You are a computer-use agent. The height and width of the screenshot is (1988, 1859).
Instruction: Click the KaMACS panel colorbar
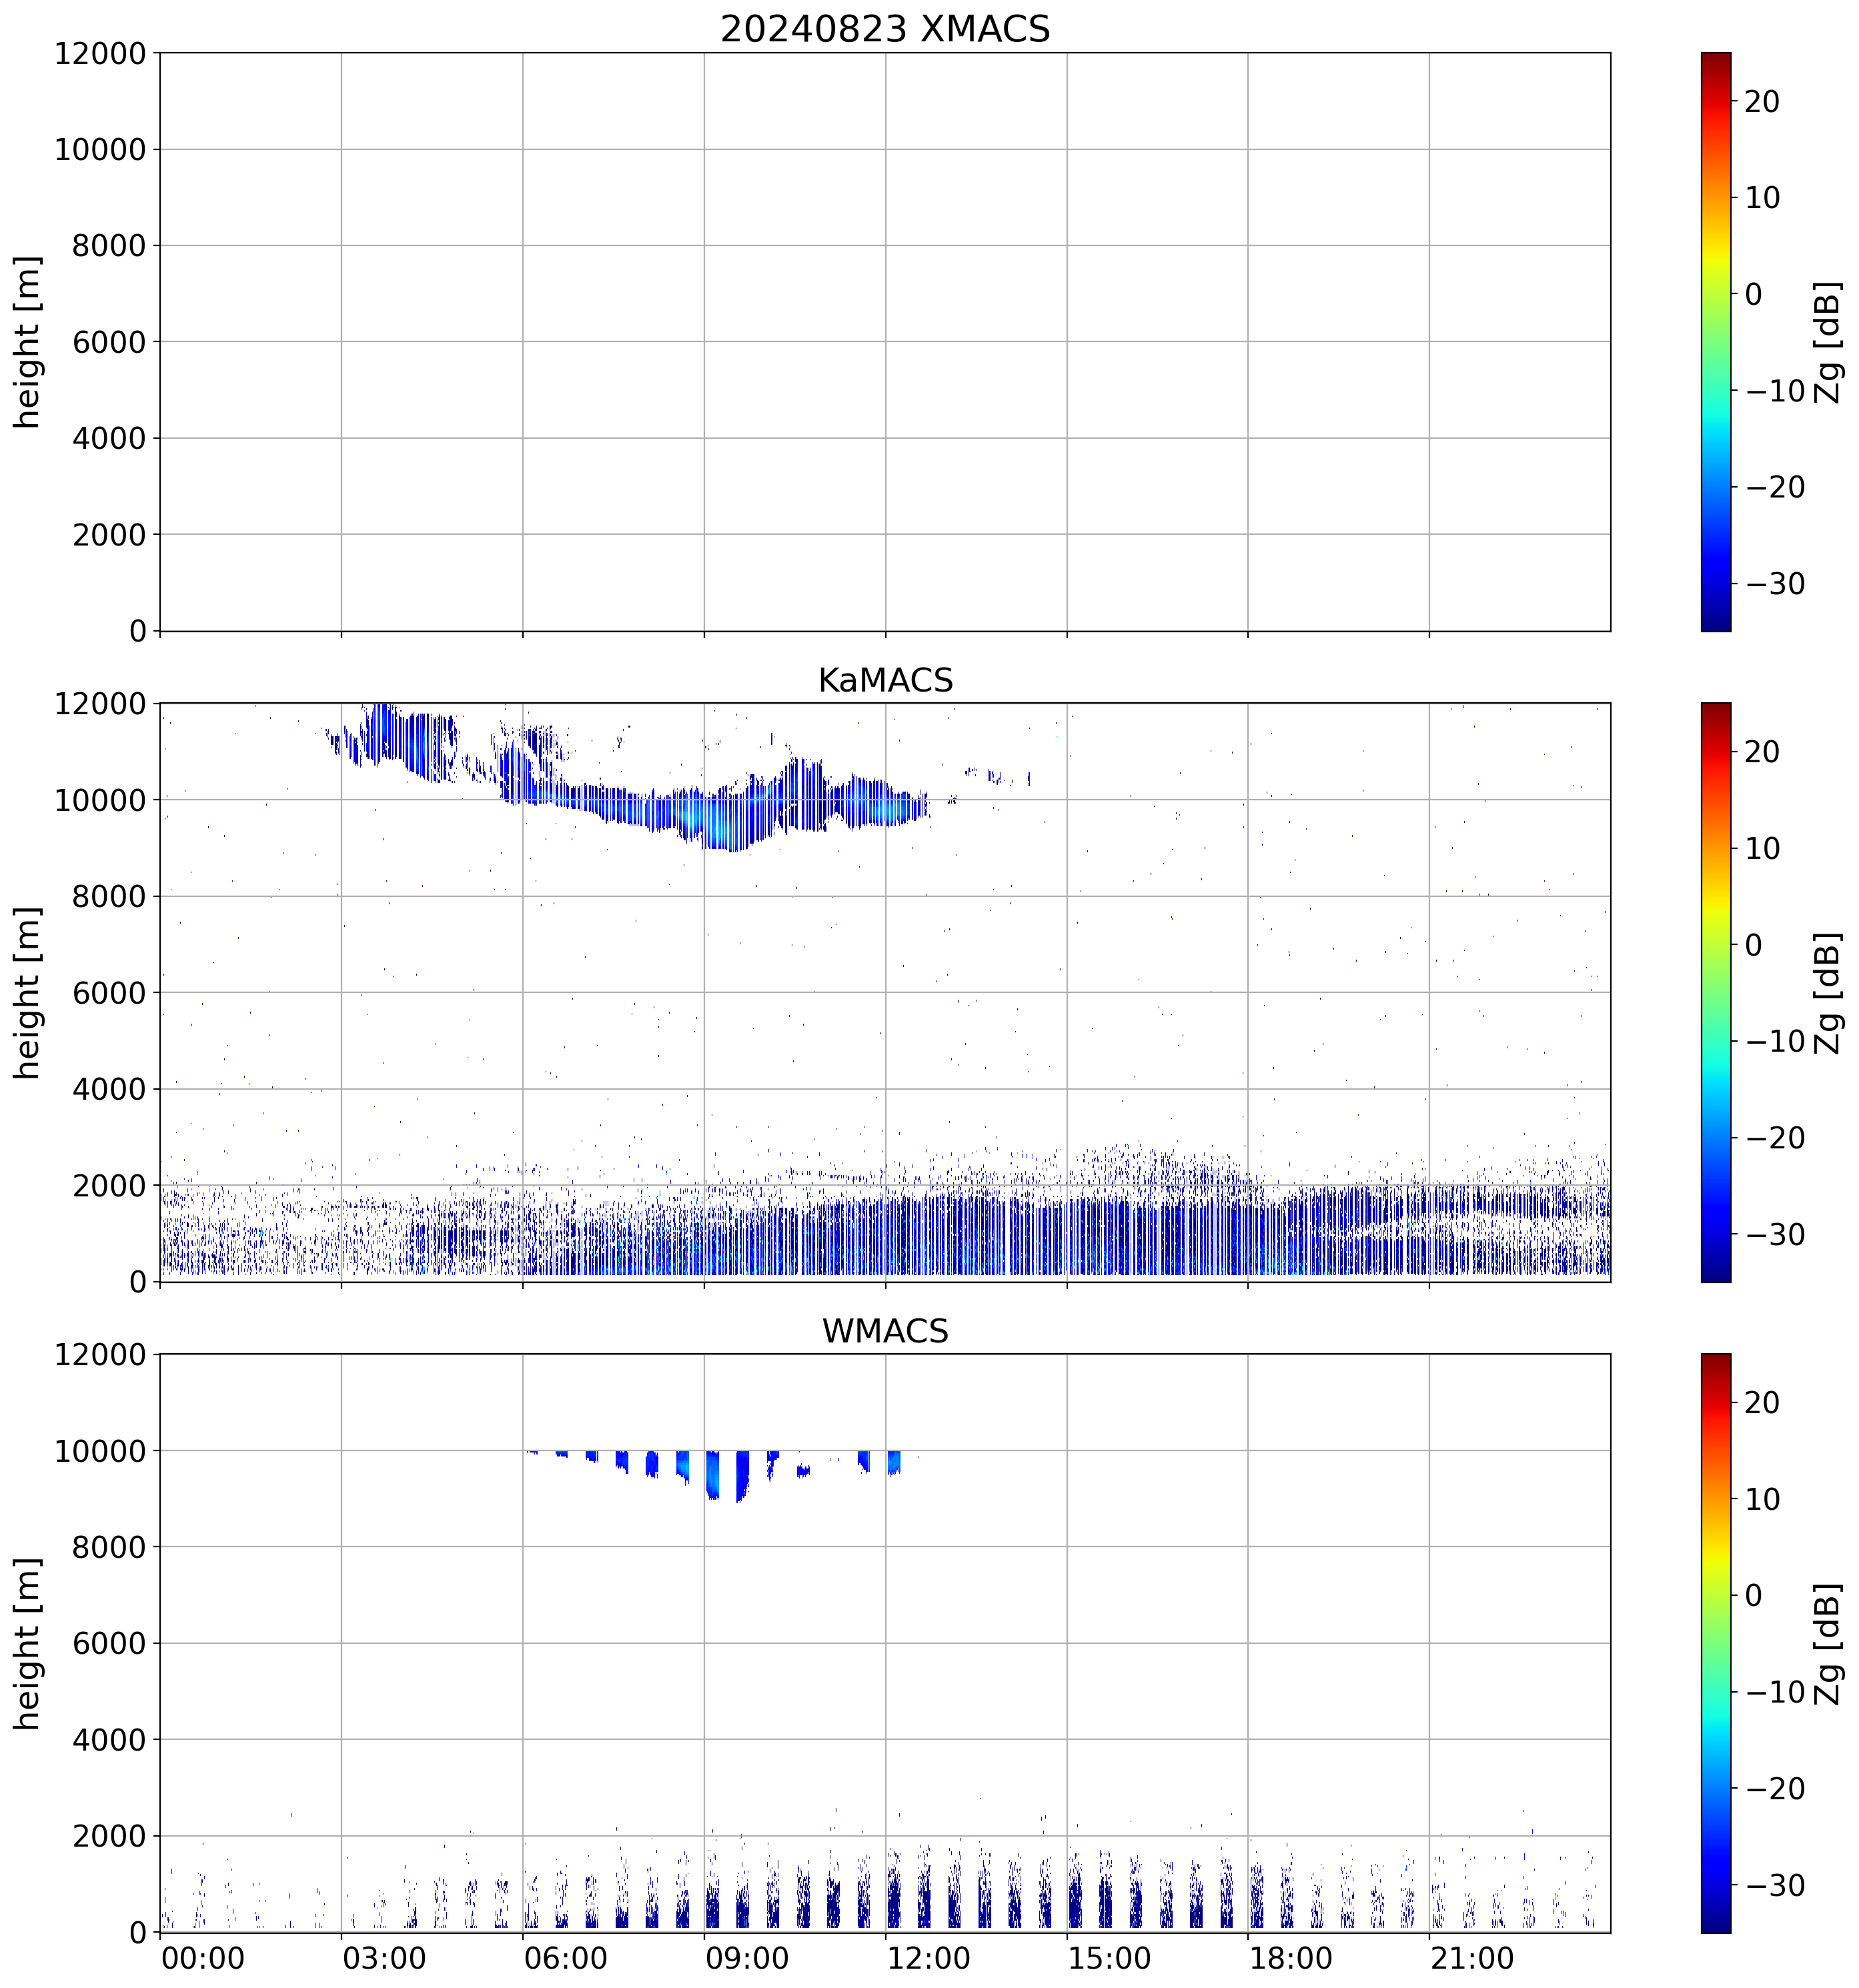pyautogui.click(x=1715, y=992)
